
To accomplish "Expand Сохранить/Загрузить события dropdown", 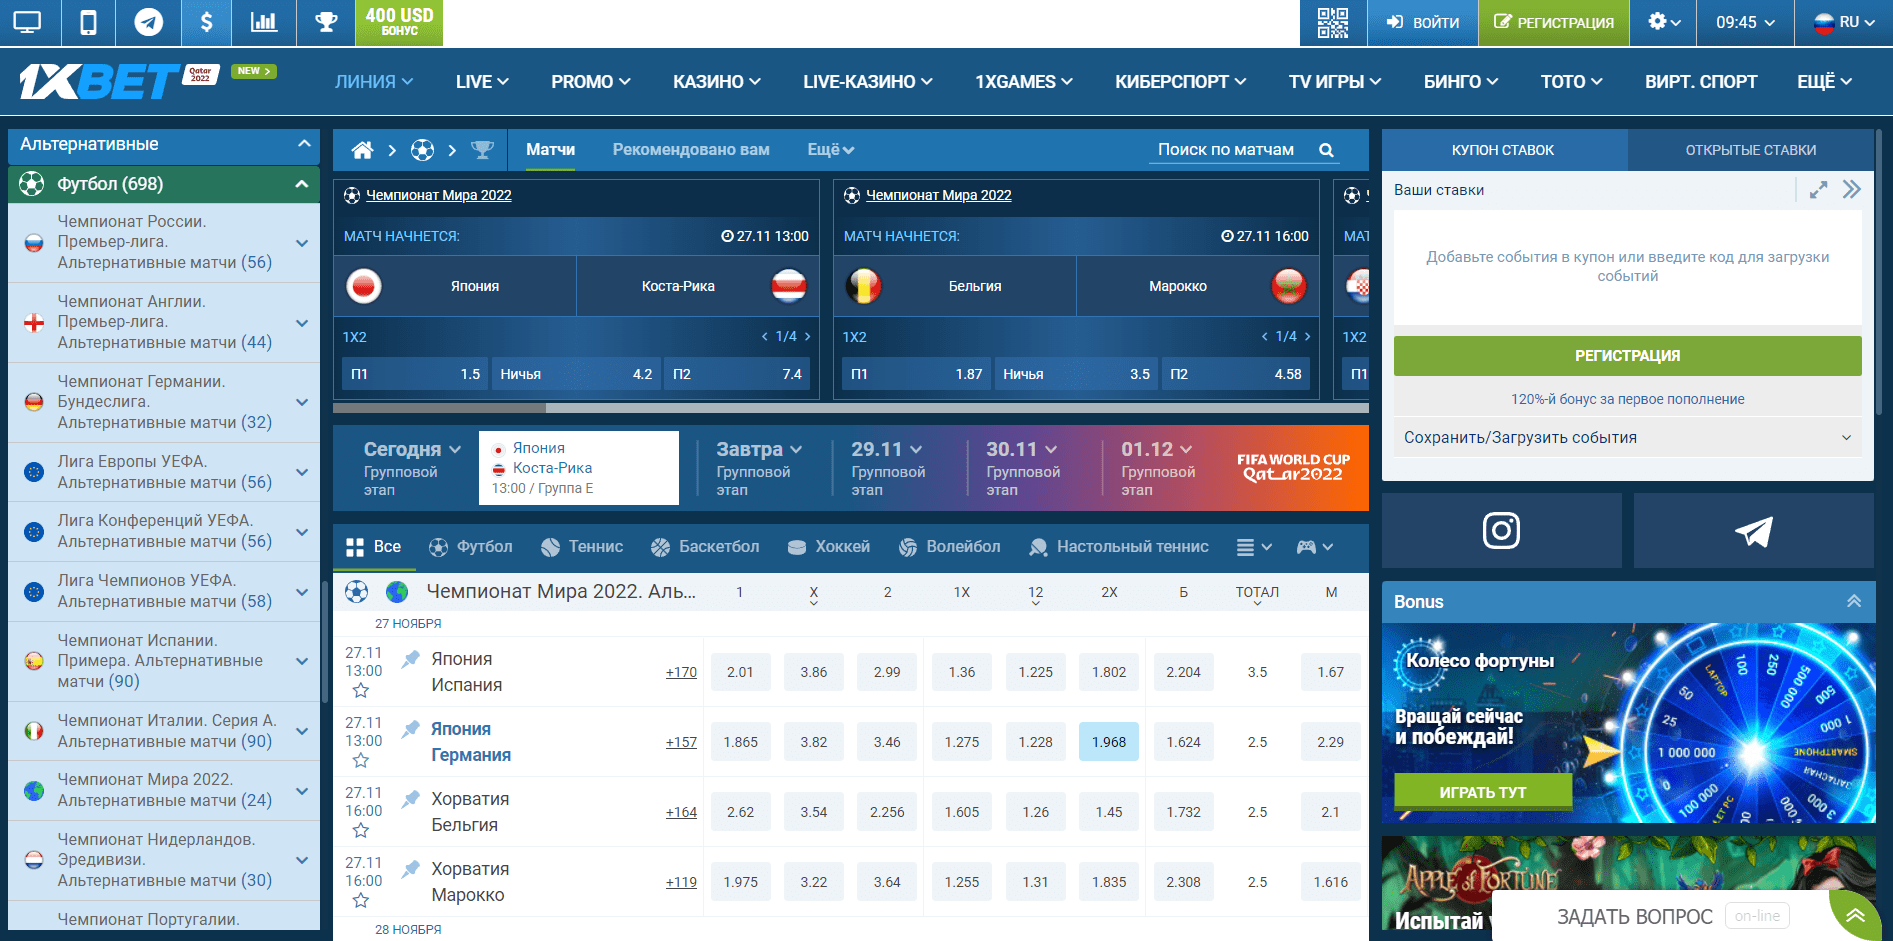I will [x=1628, y=438].
